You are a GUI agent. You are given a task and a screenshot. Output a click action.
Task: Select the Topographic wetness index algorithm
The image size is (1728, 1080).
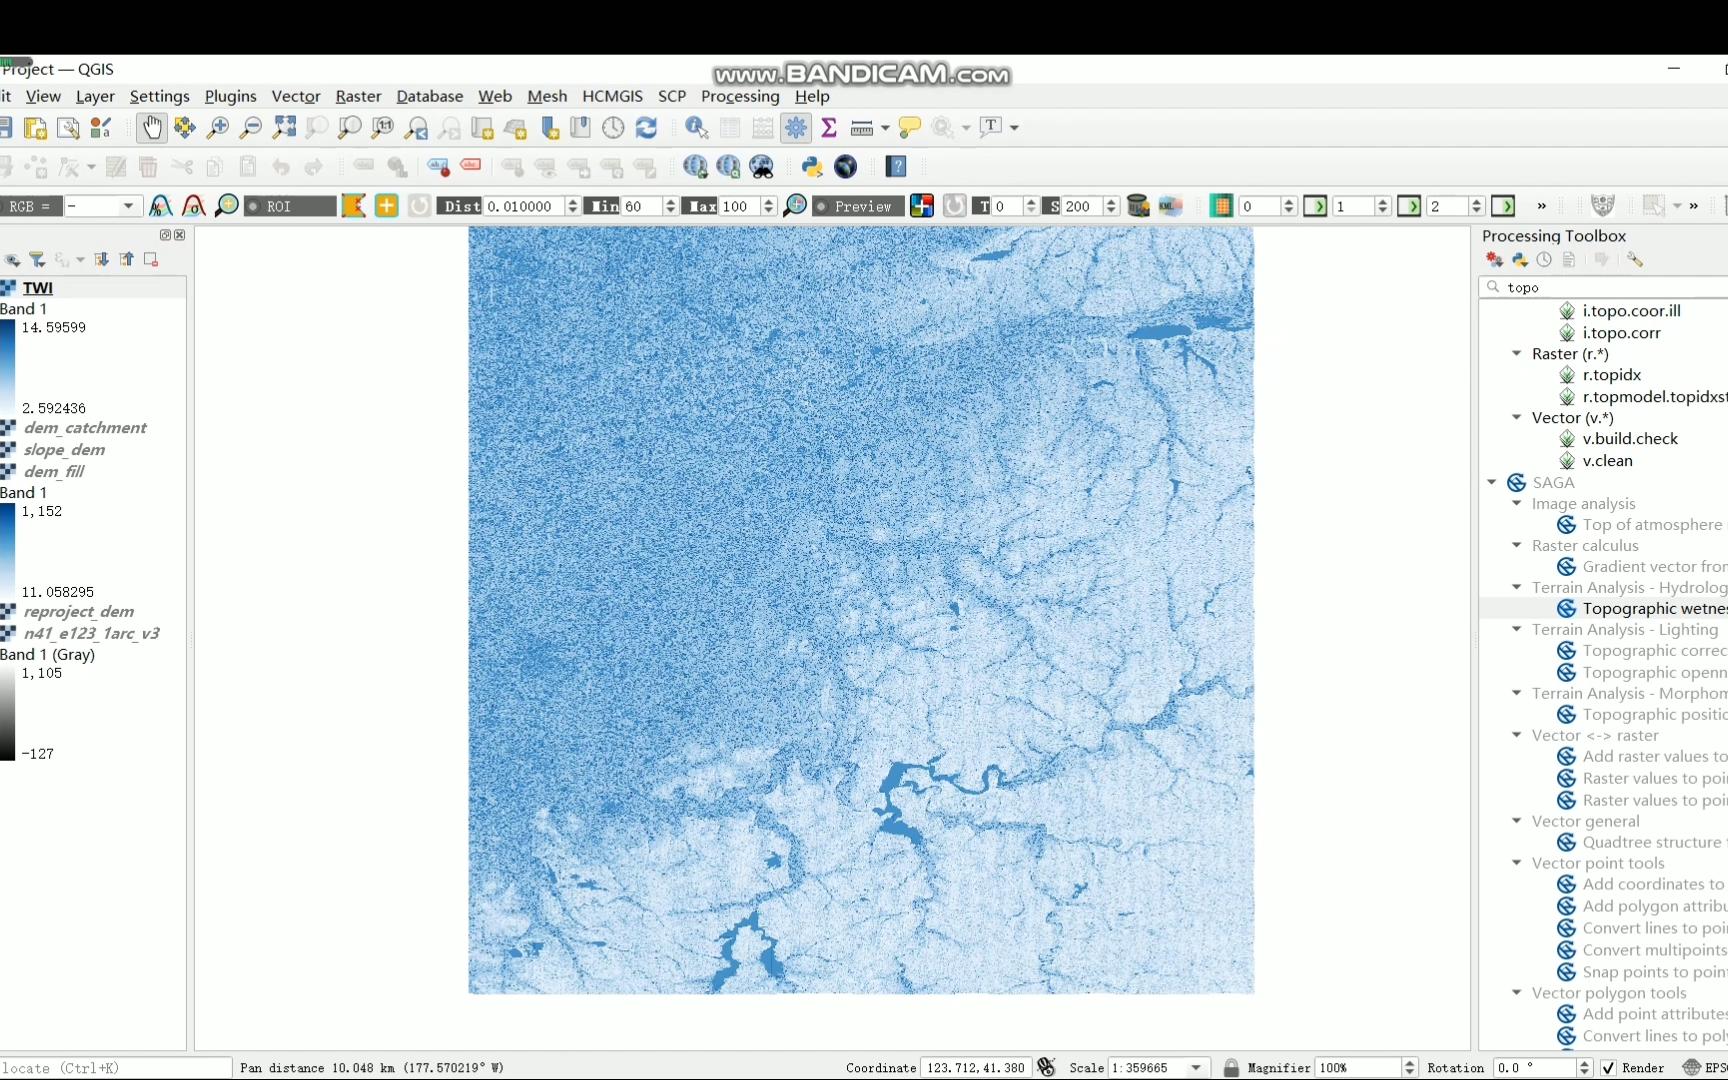coord(1653,608)
